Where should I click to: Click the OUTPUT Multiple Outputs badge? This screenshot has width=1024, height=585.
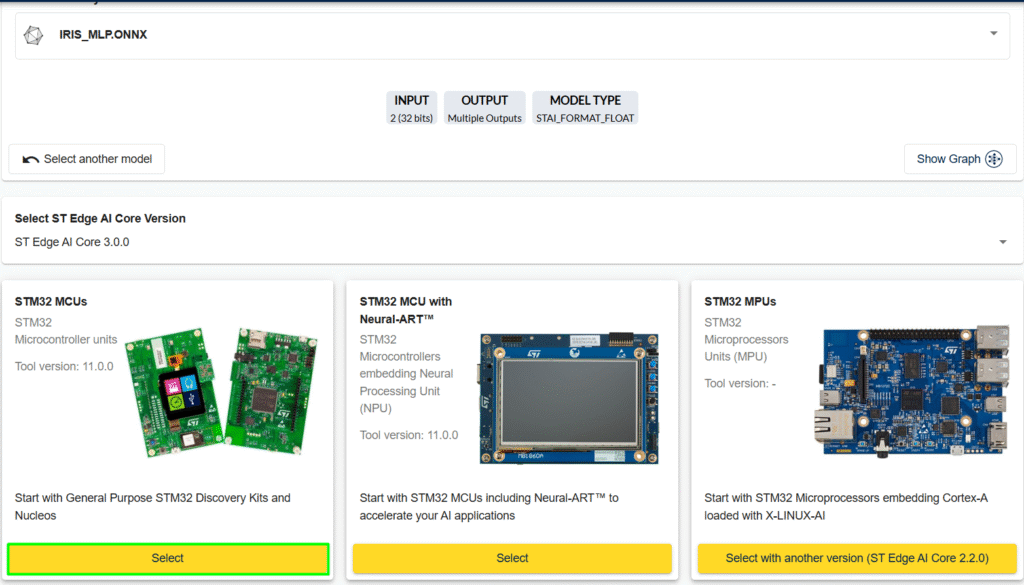tap(484, 108)
